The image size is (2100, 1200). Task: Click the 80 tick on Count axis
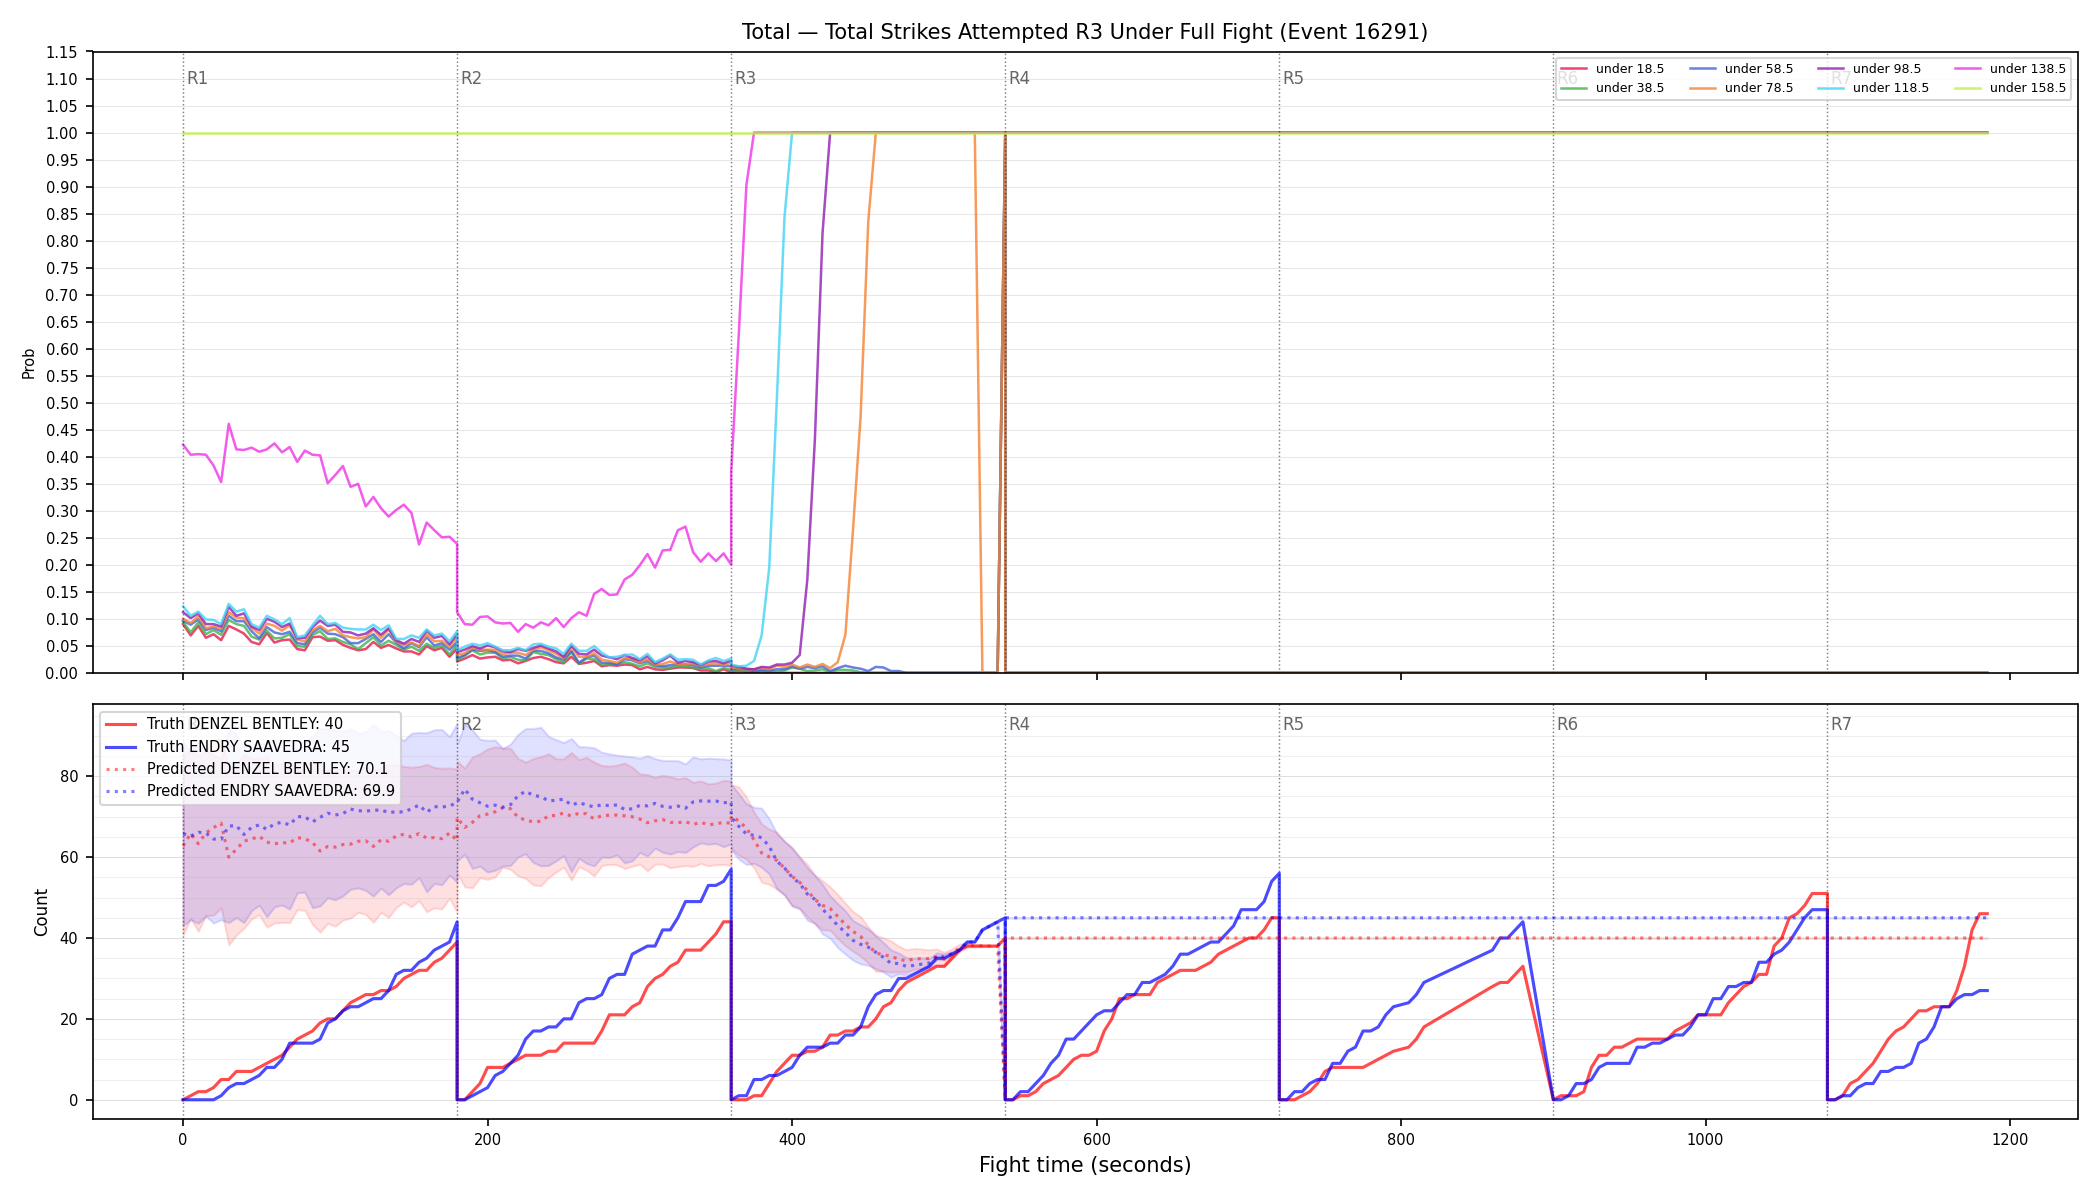point(70,776)
